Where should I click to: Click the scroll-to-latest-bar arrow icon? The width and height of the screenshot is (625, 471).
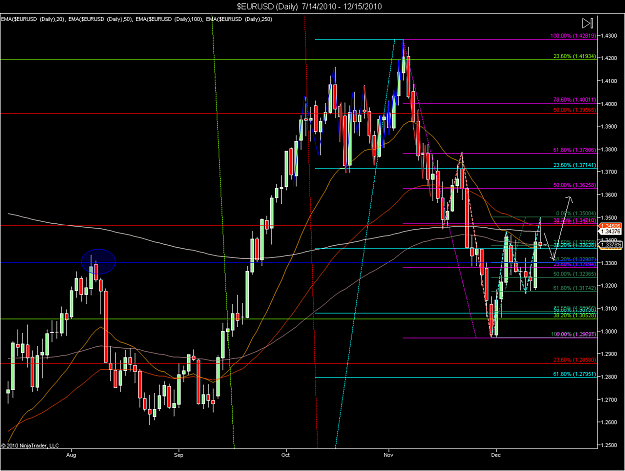click(x=587, y=23)
